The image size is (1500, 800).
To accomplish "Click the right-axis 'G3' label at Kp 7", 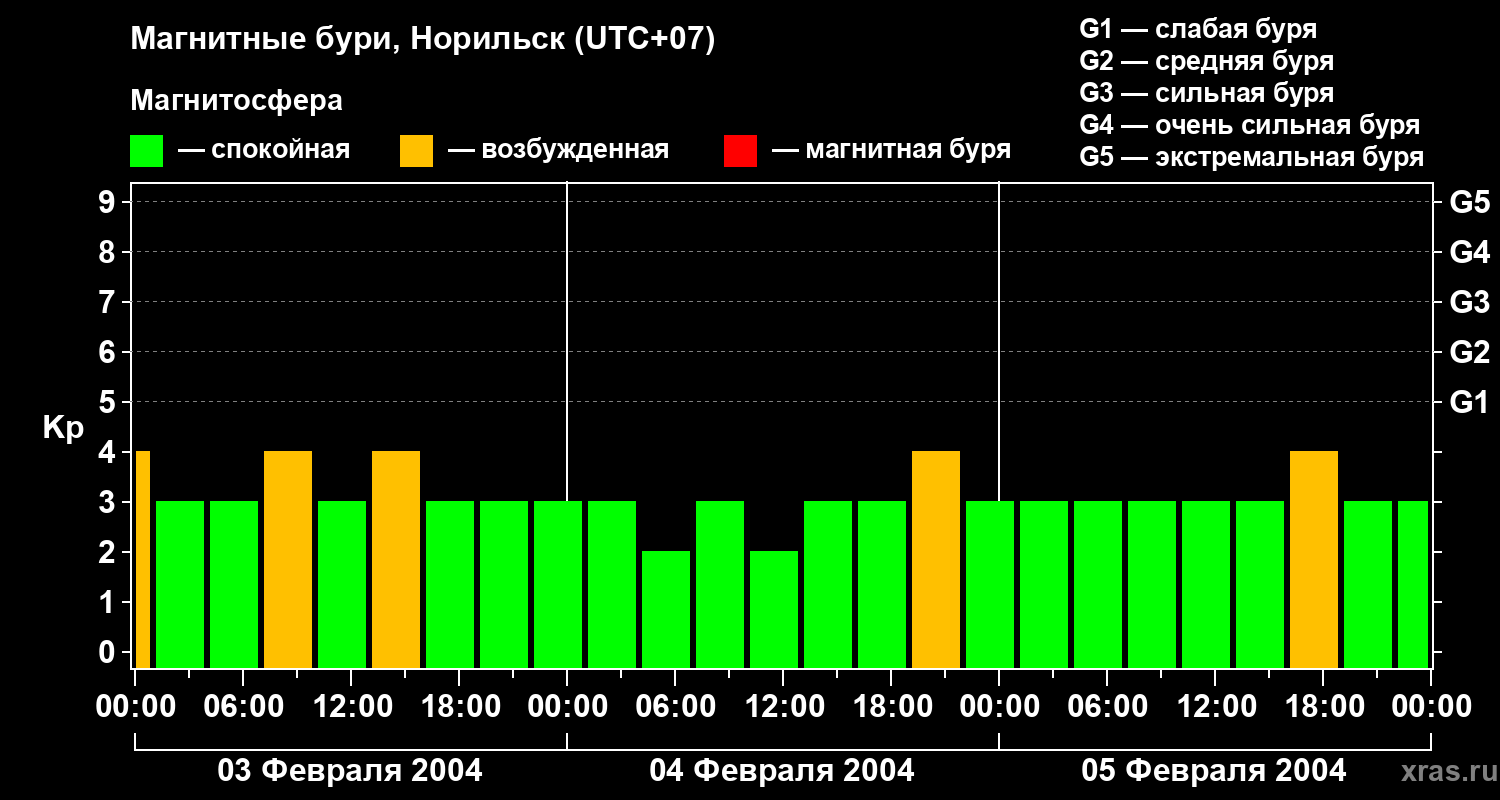I will (x=1469, y=302).
